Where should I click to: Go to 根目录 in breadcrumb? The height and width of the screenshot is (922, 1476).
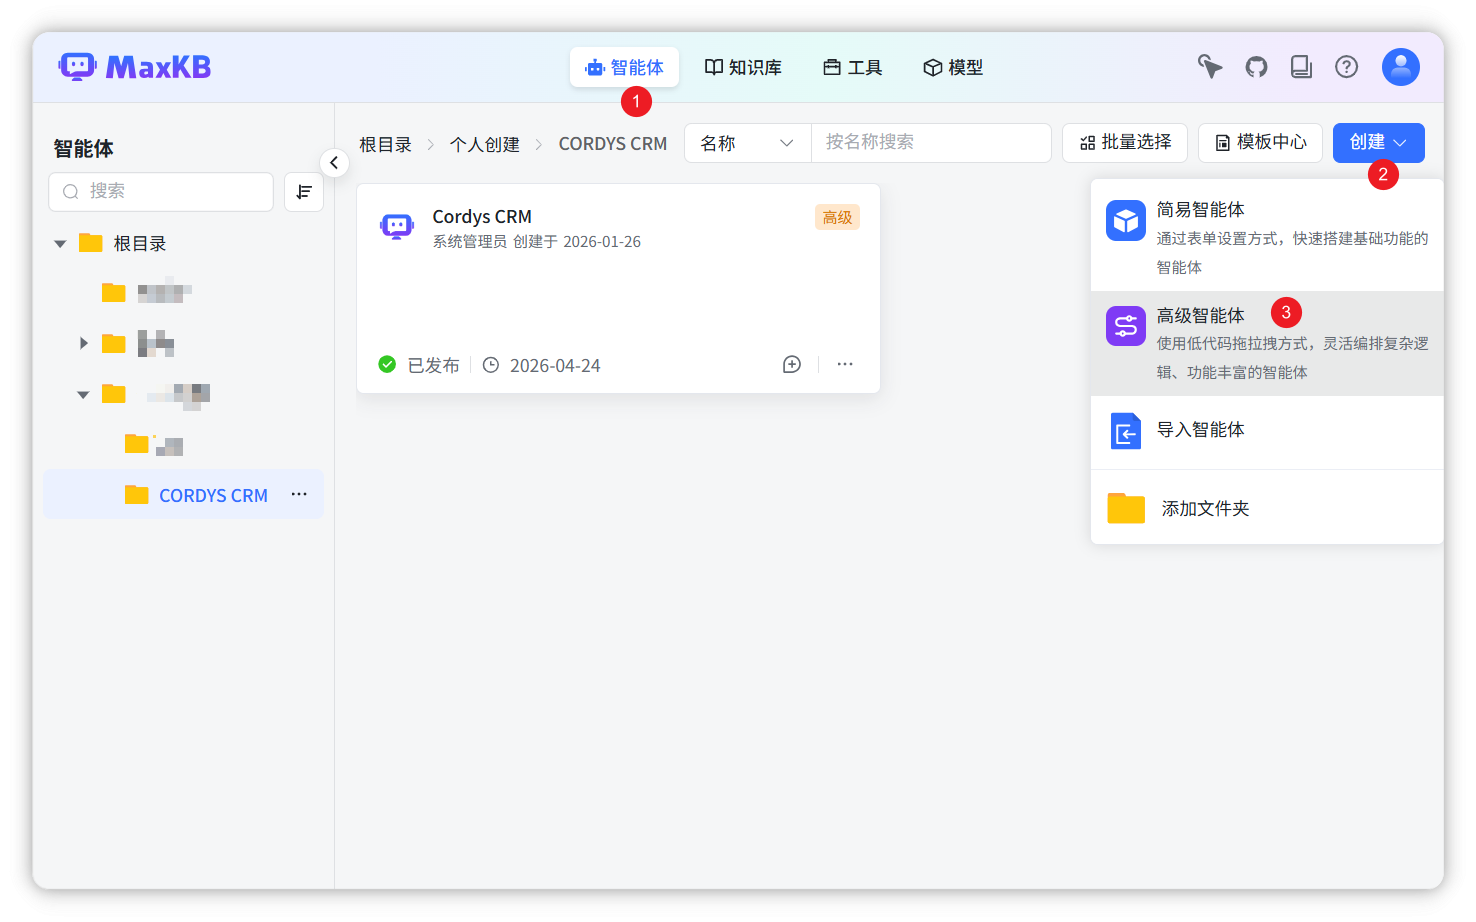coord(386,144)
